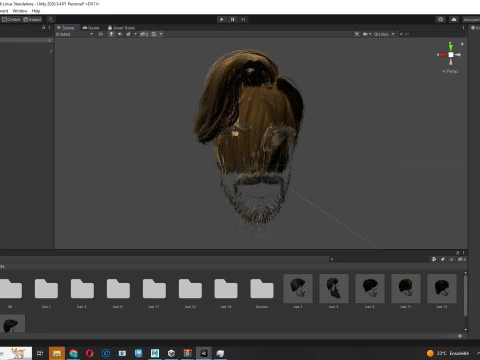Start Play mode with the Play button

pyautogui.click(x=222, y=19)
